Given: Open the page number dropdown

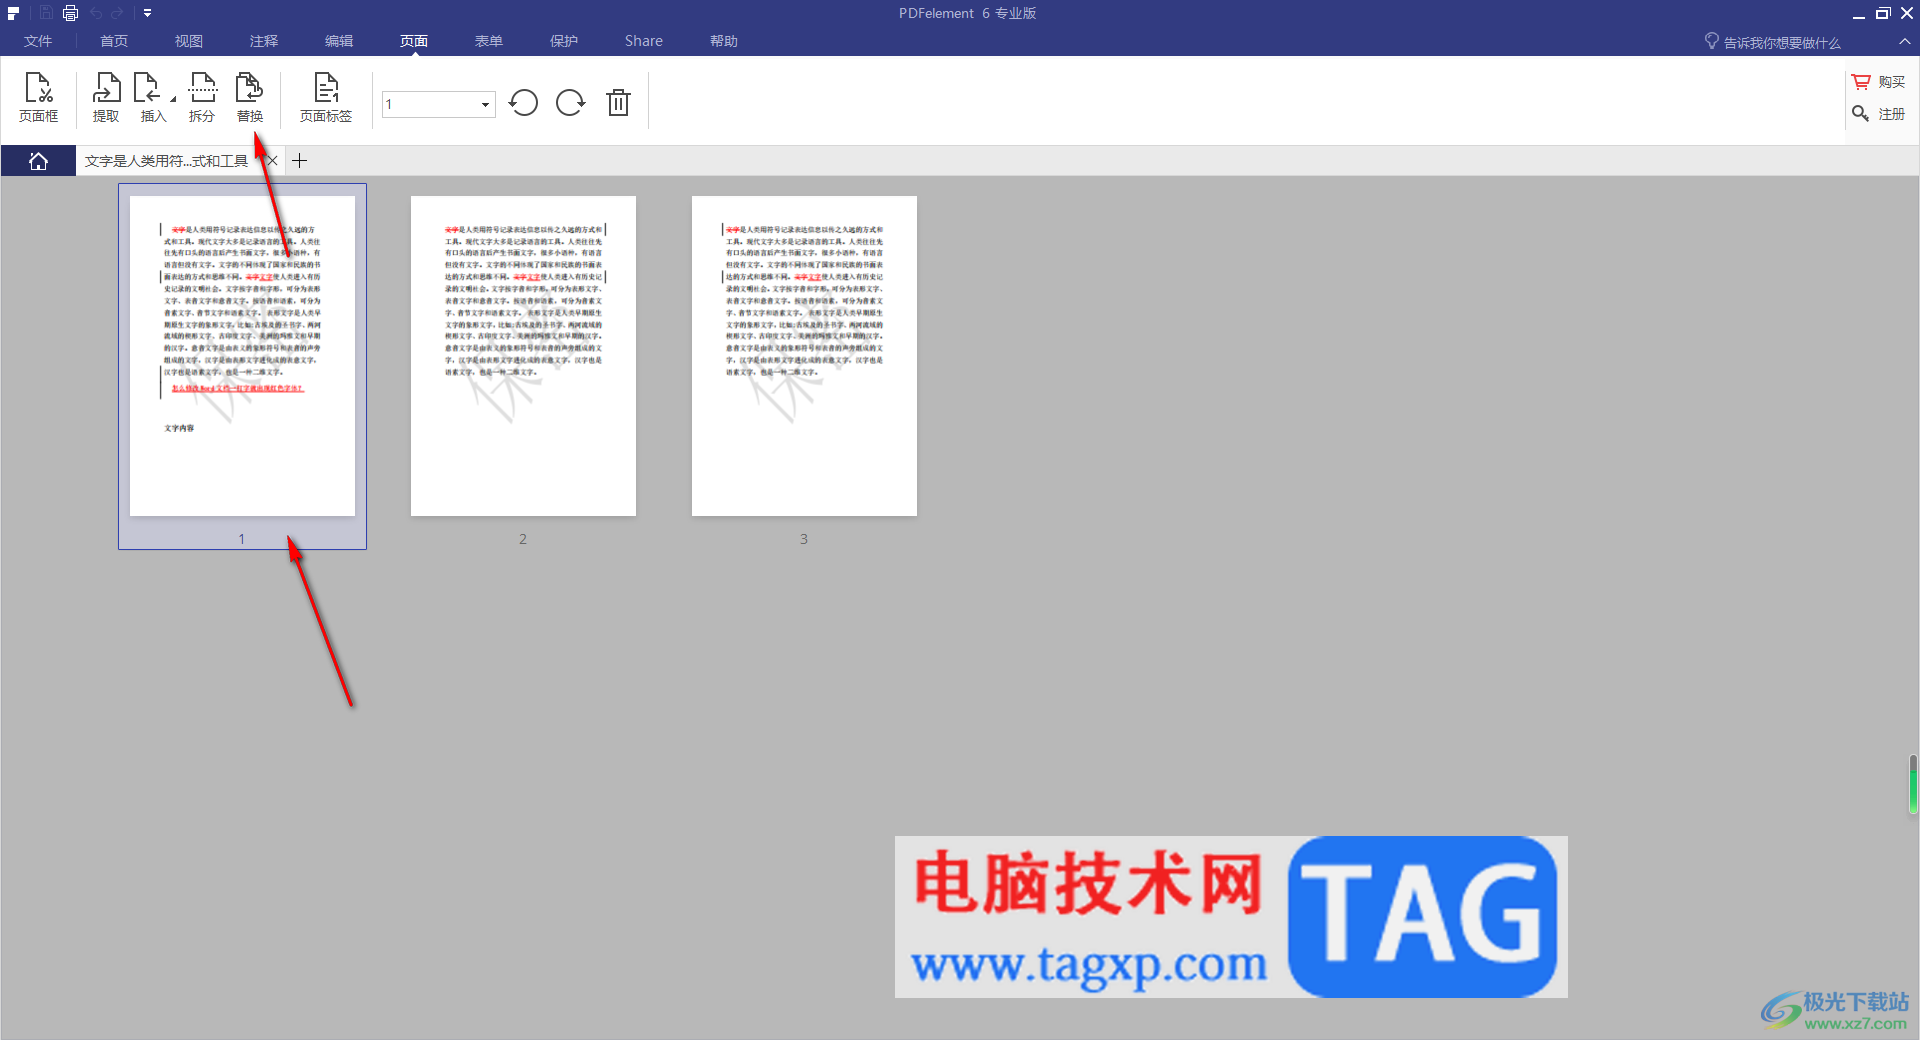Looking at the screenshot, I should pyautogui.click(x=485, y=104).
